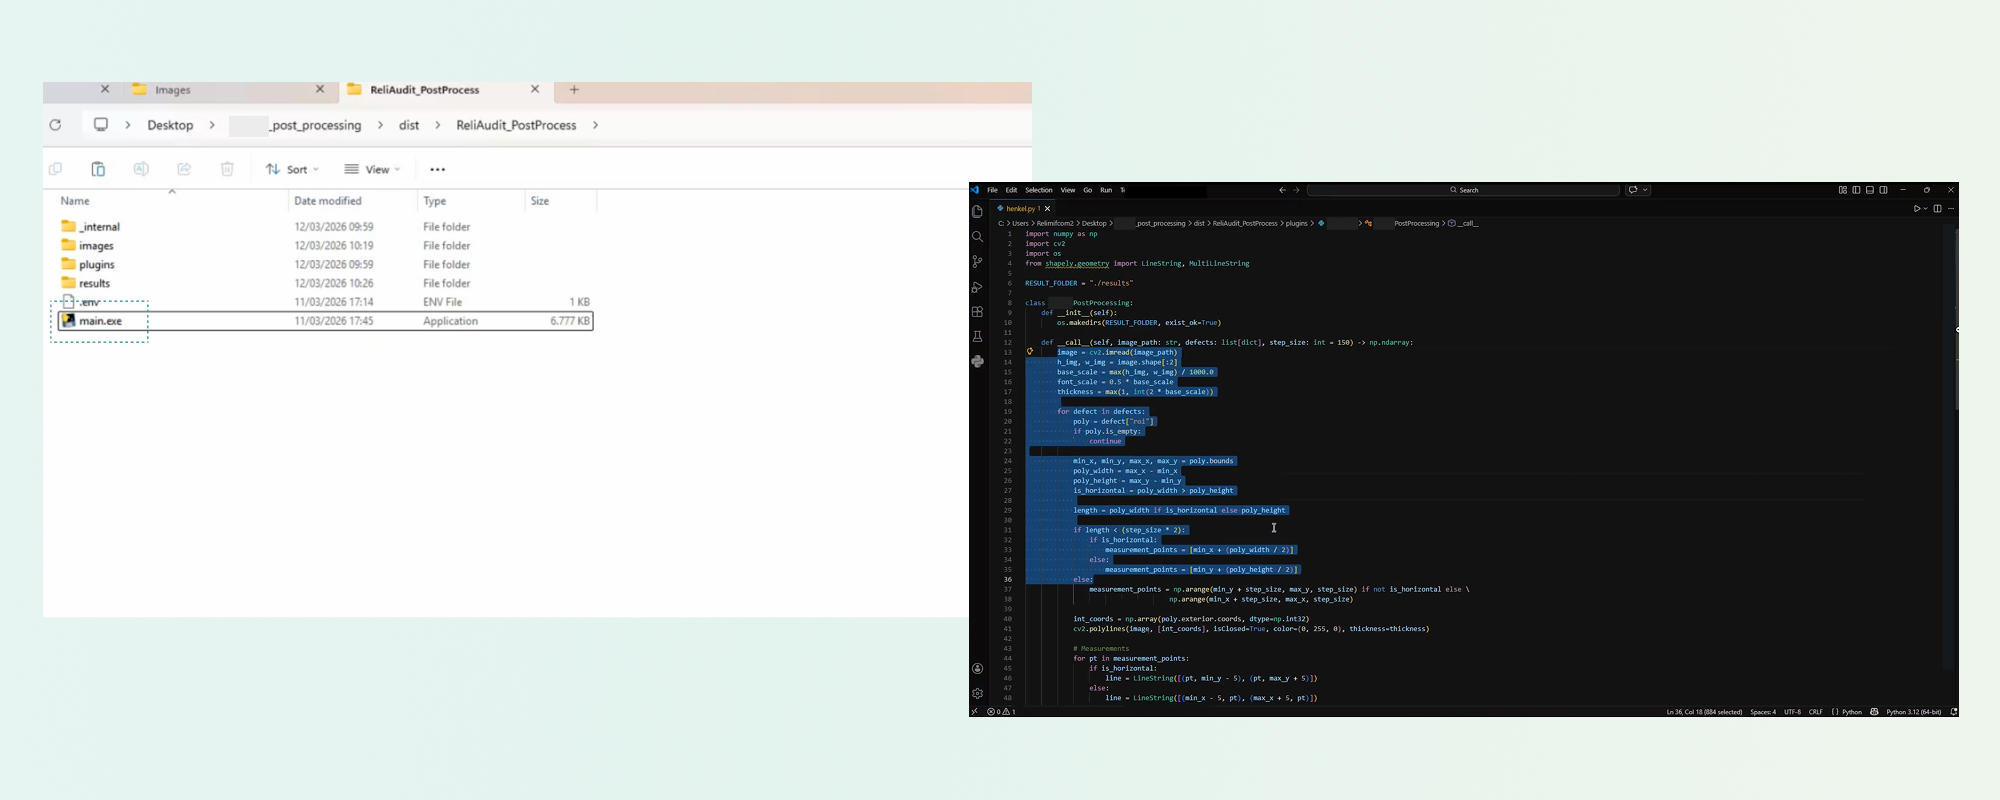Toggle the bottom Panel in VS Code title bar
Viewport: 2000px width, 800px height.
1870,190
